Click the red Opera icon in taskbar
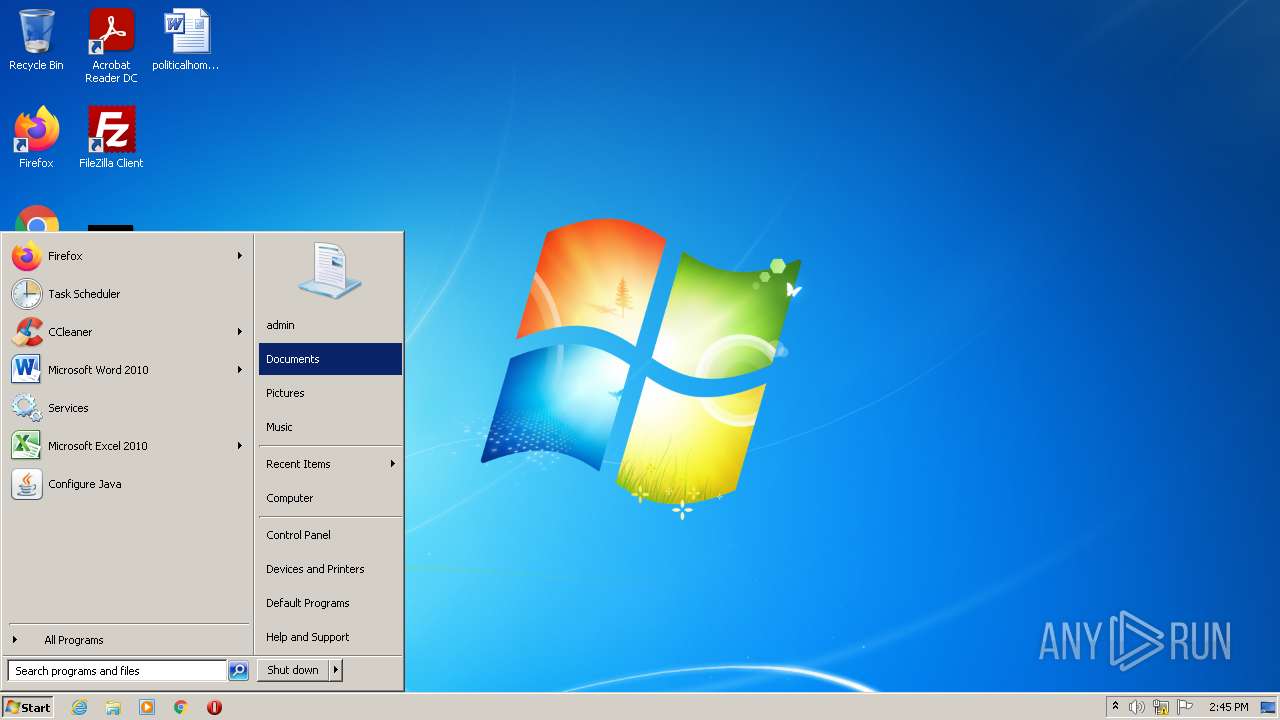1280x720 pixels. click(214, 707)
